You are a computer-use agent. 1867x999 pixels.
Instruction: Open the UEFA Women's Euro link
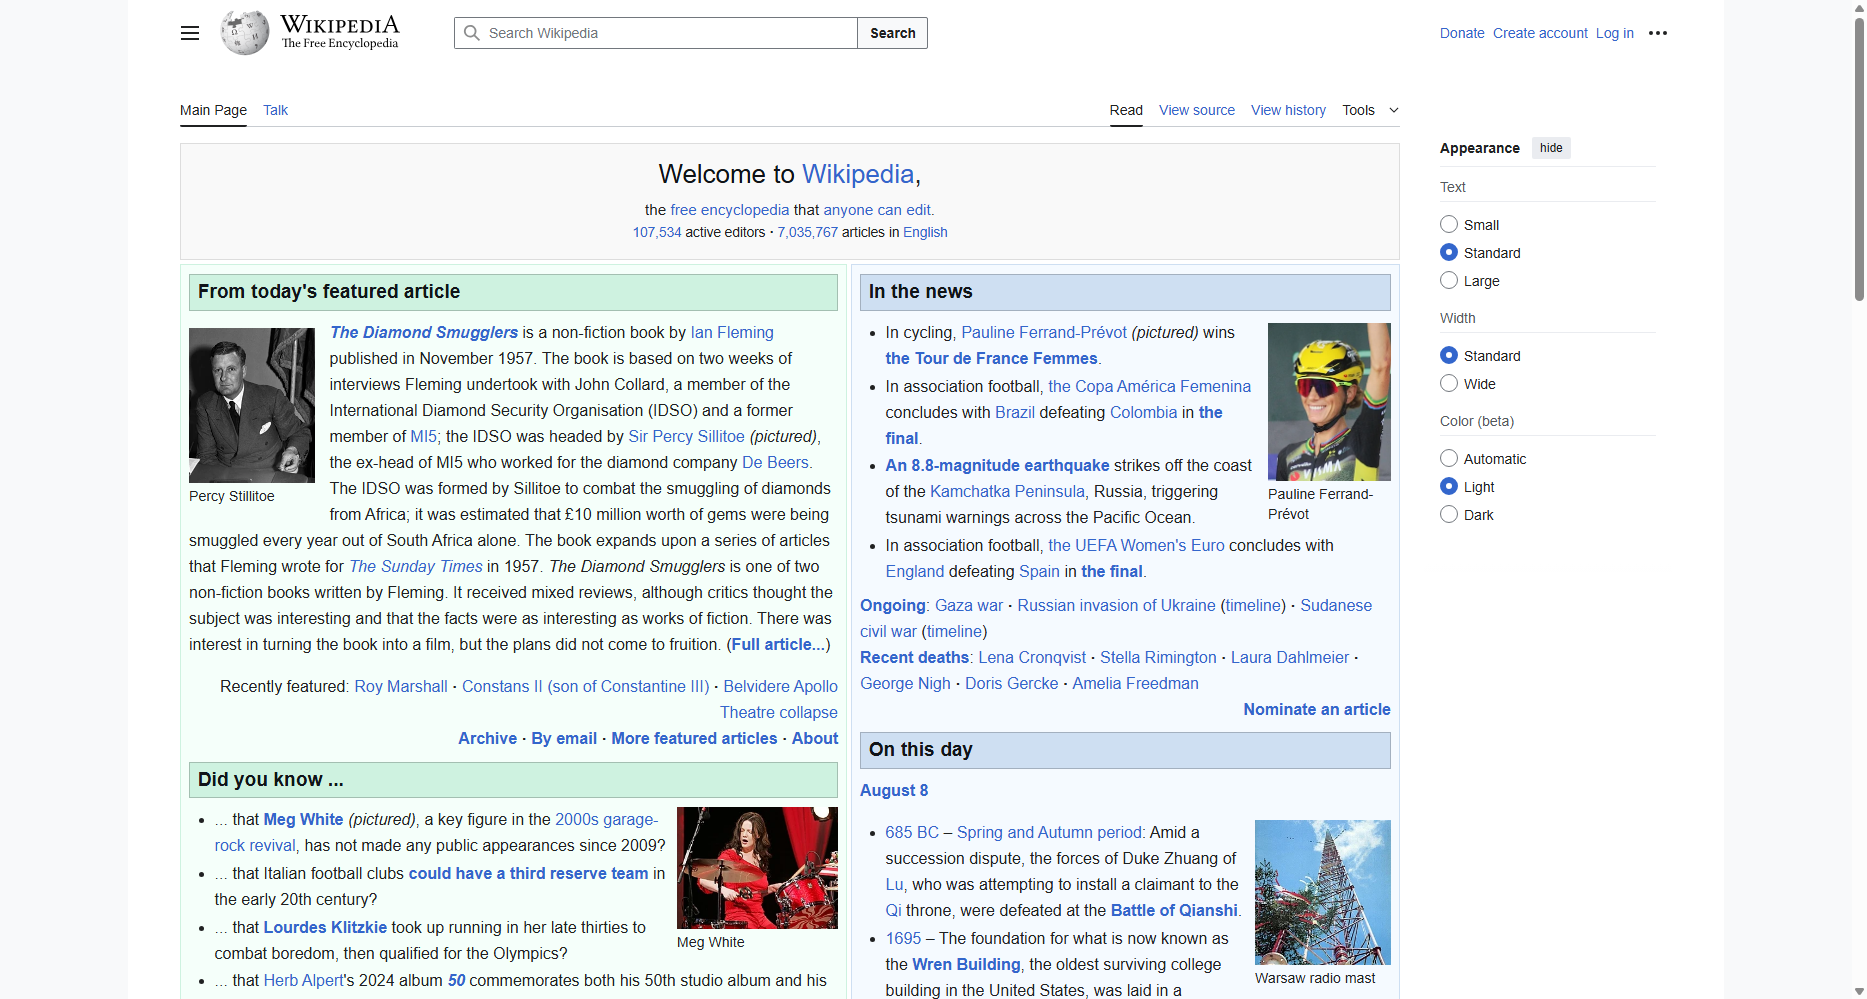1136,545
